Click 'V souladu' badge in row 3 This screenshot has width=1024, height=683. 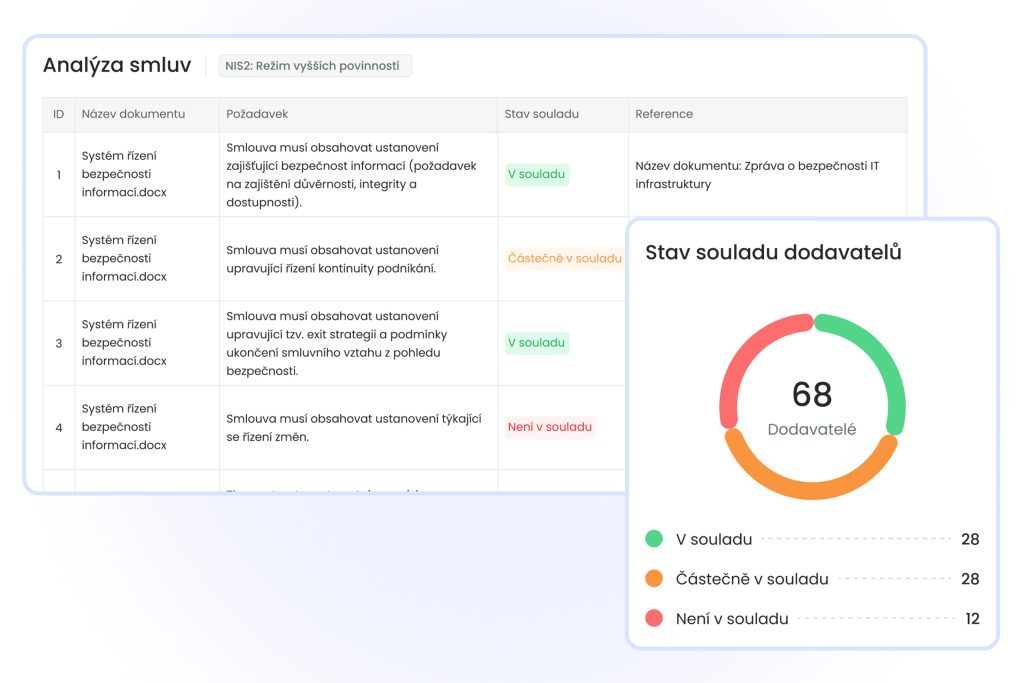[537, 343]
